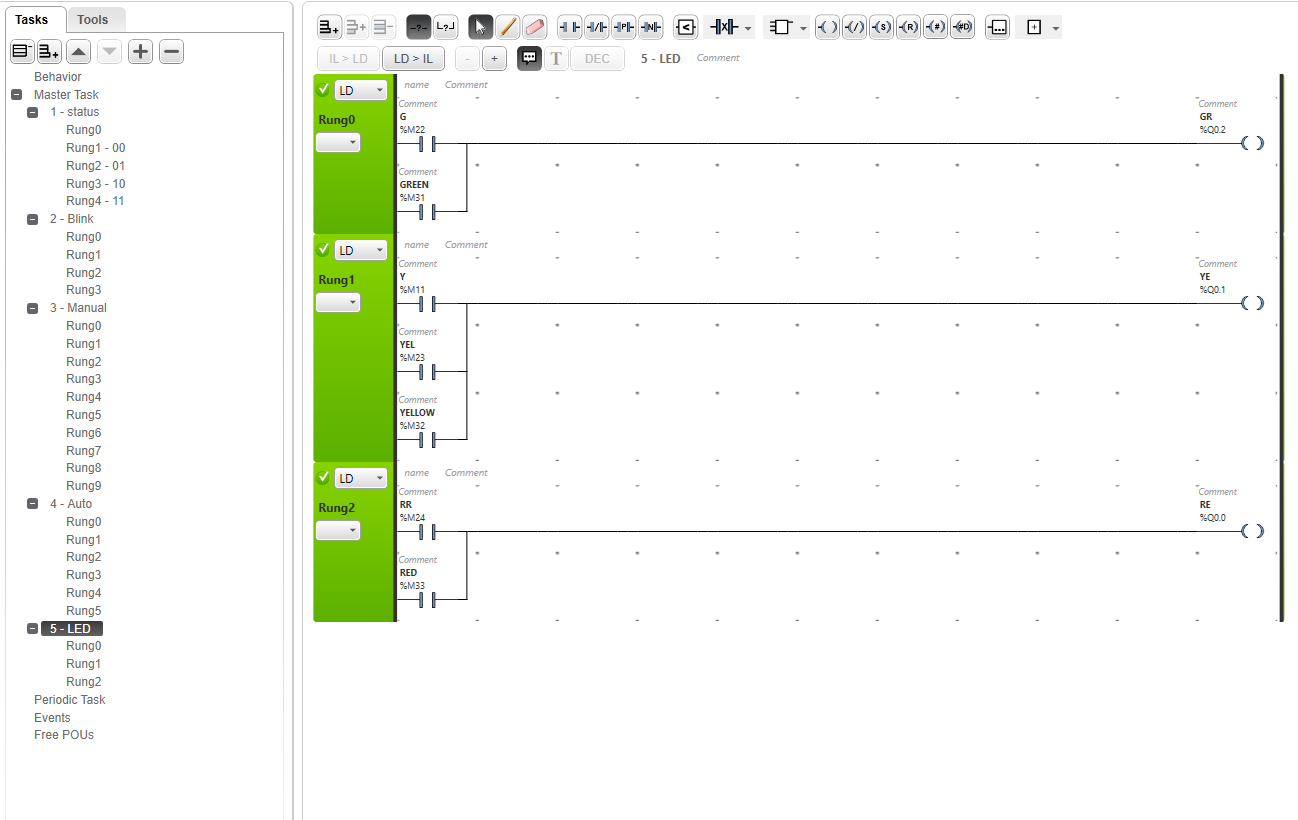The height and width of the screenshot is (820, 1298).
Task: Move the selected item up in Tasks
Action: [79, 52]
